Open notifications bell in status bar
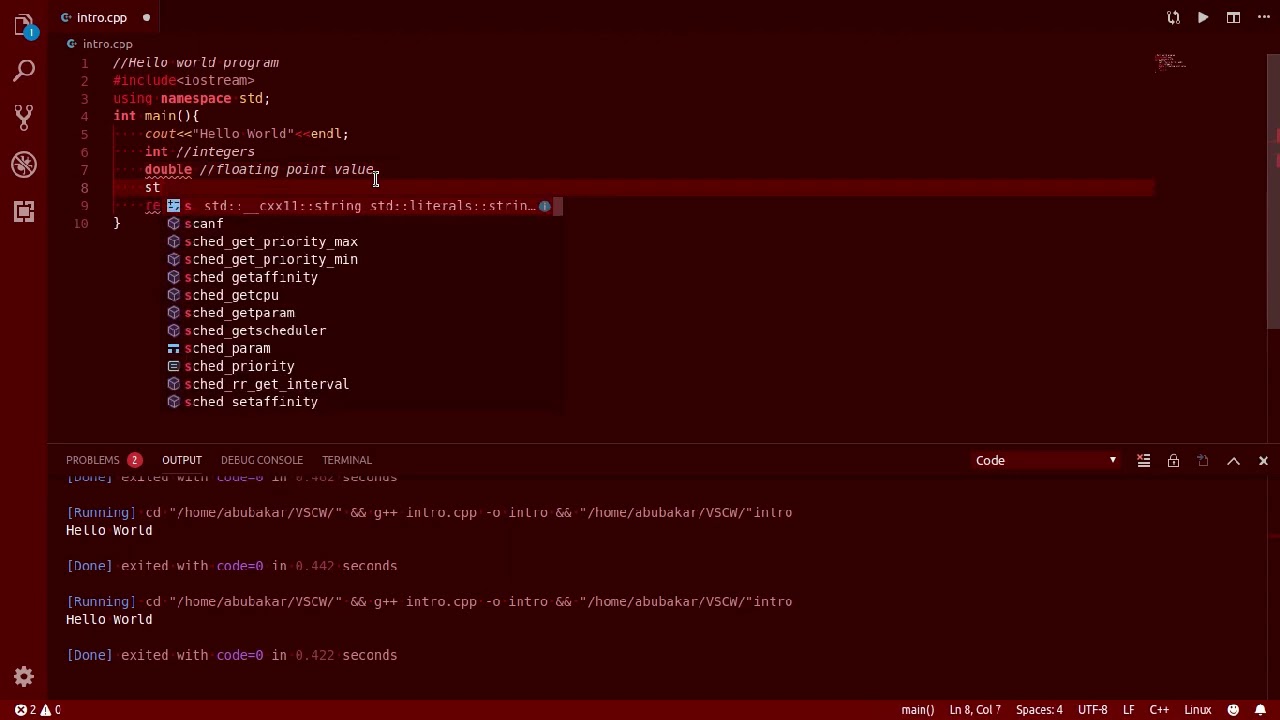Screen dimensions: 1280x720 click(1260, 710)
